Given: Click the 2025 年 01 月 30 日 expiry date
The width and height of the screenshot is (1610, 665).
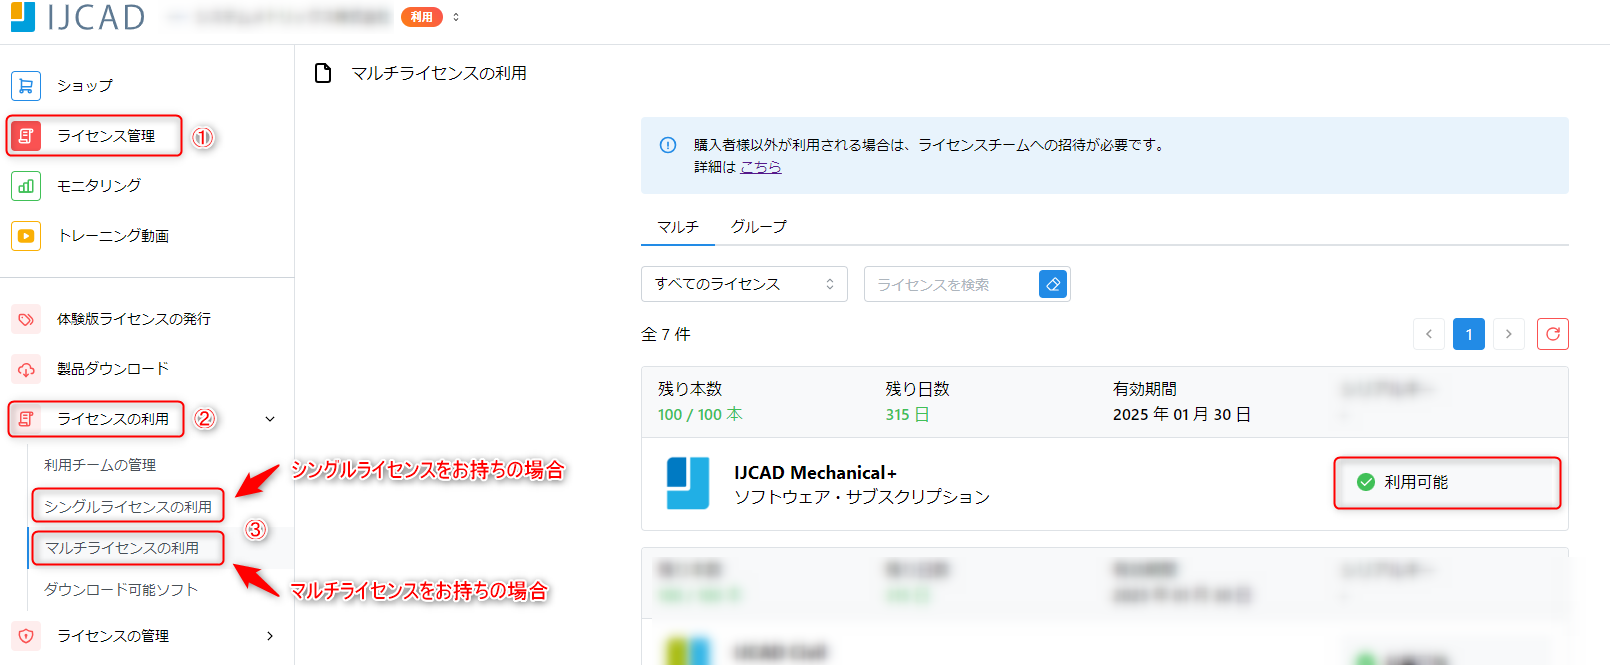Looking at the screenshot, I should (1182, 414).
